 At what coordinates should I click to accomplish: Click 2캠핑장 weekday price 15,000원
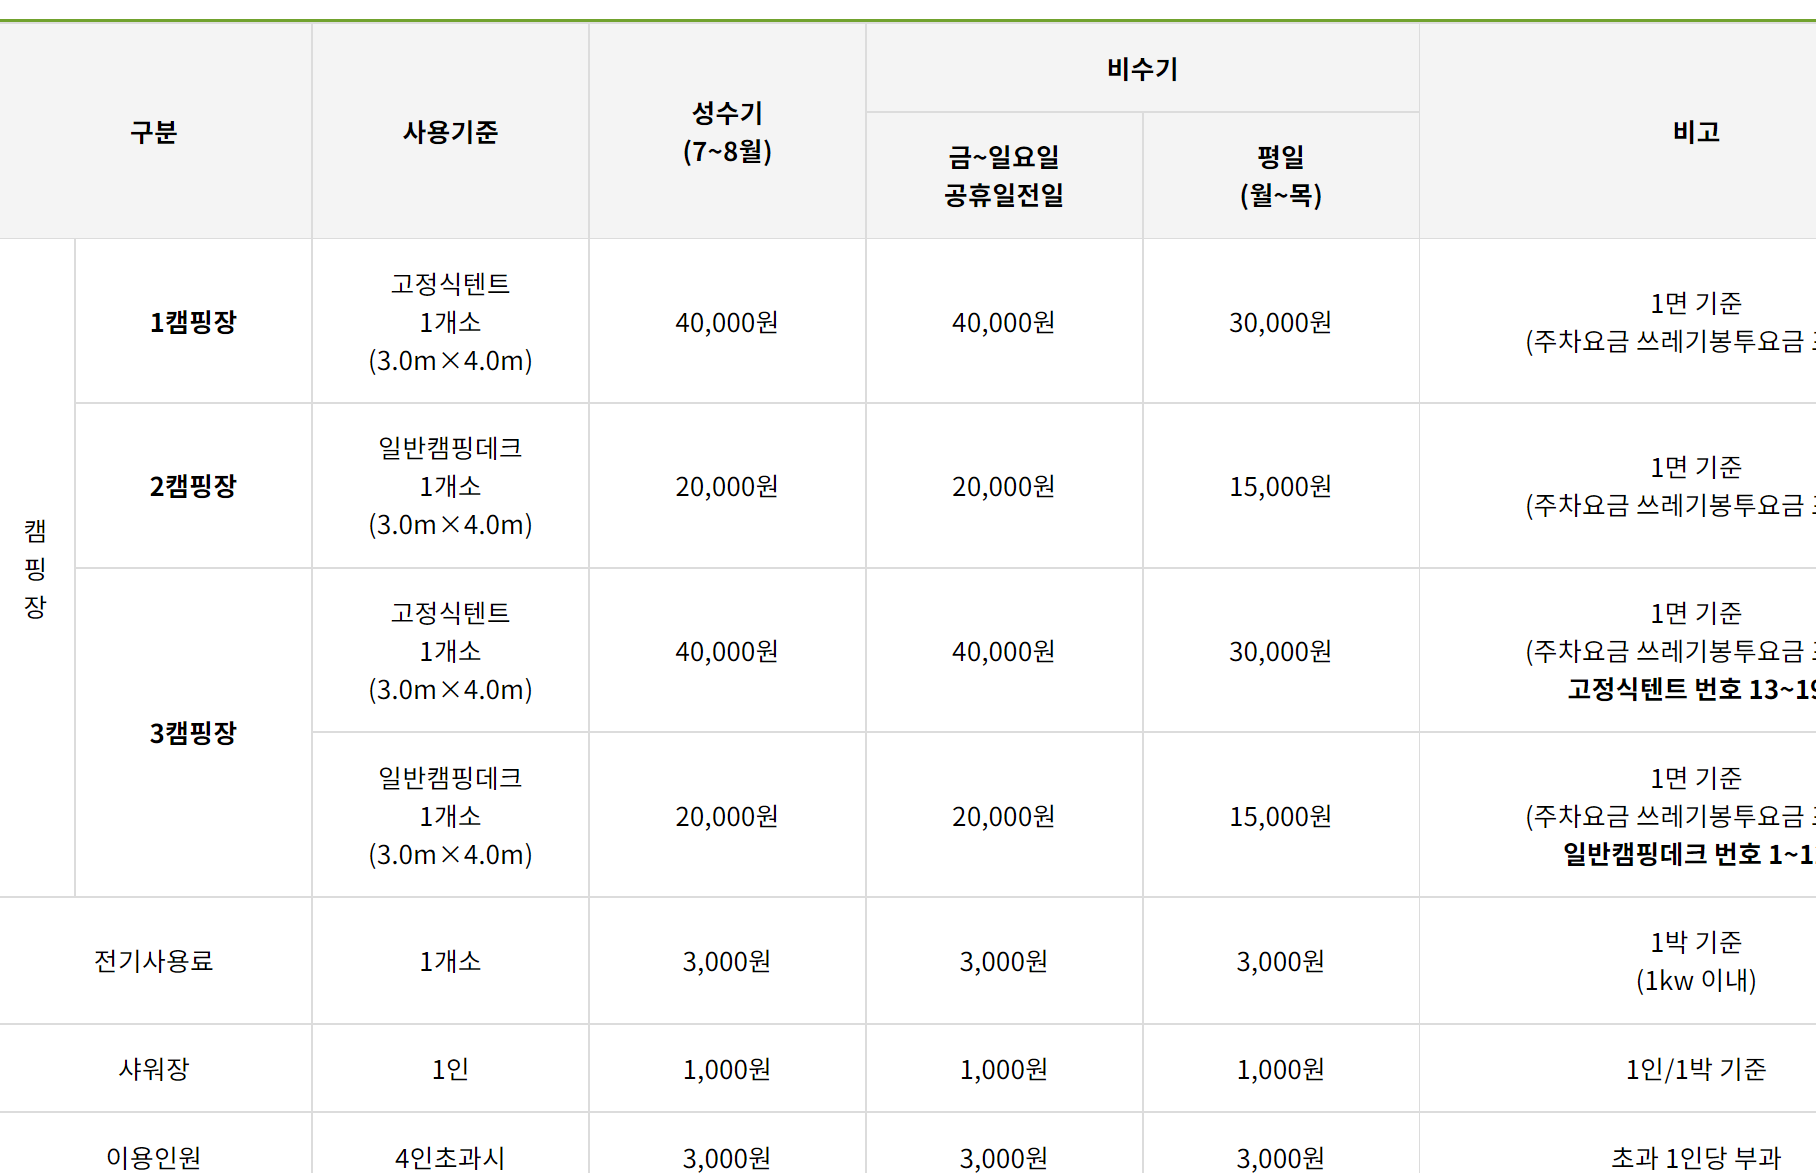1281,486
